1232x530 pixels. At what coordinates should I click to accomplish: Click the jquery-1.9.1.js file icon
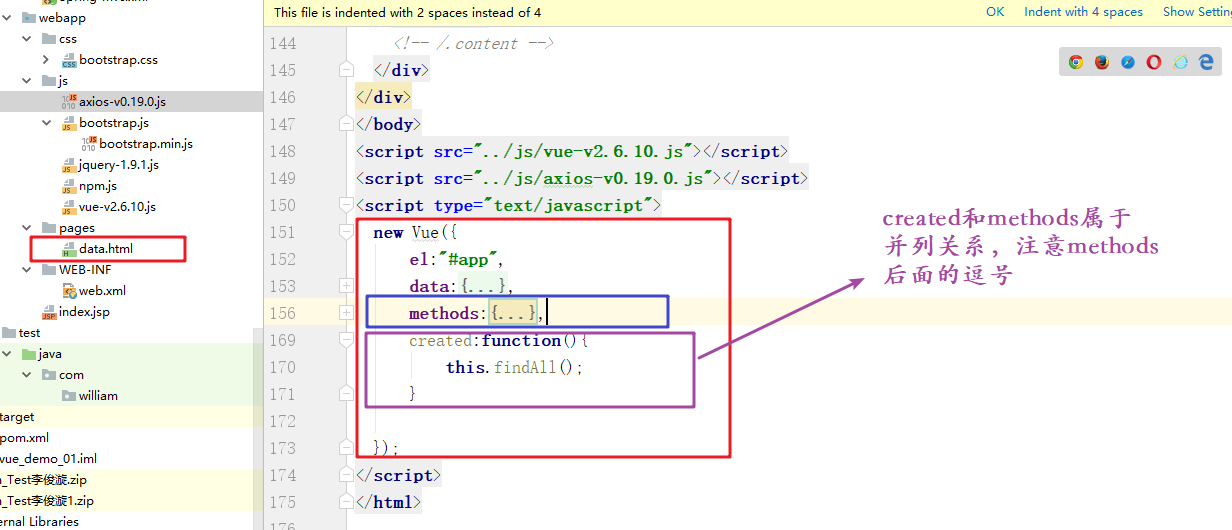69,165
